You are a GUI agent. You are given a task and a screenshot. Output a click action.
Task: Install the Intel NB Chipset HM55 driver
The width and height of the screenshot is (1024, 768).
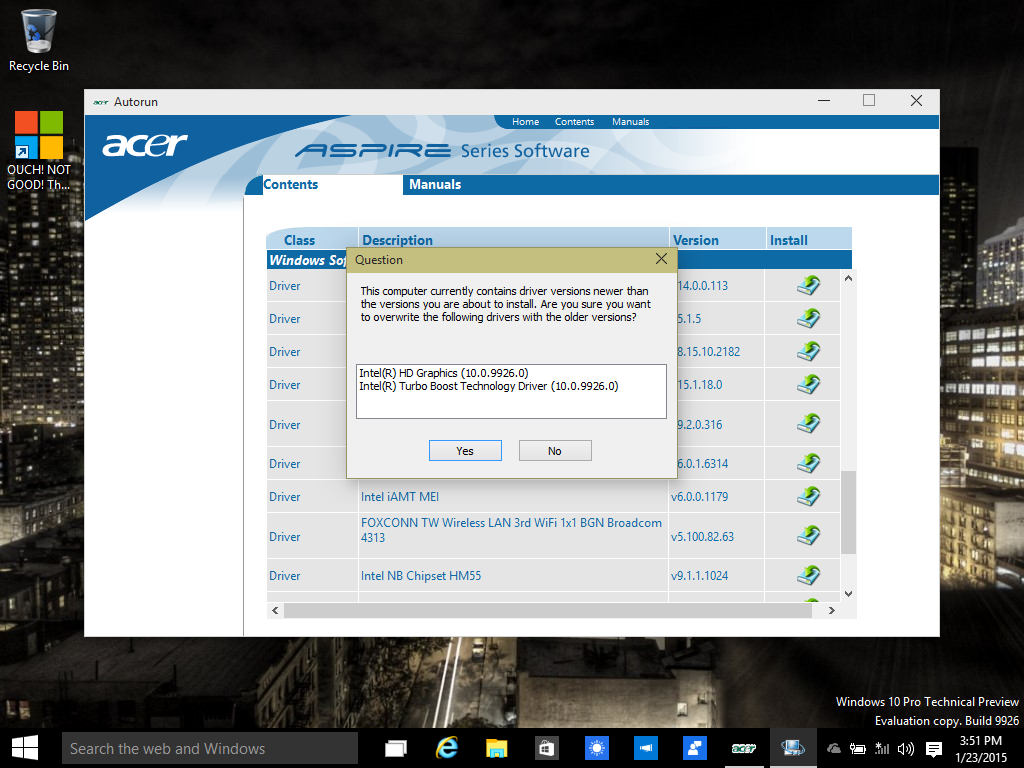coord(808,575)
